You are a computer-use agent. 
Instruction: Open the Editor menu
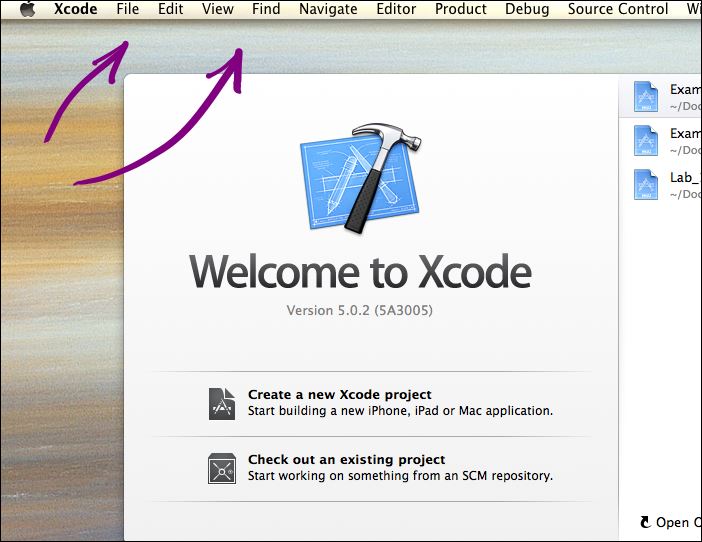tap(396, 9)
